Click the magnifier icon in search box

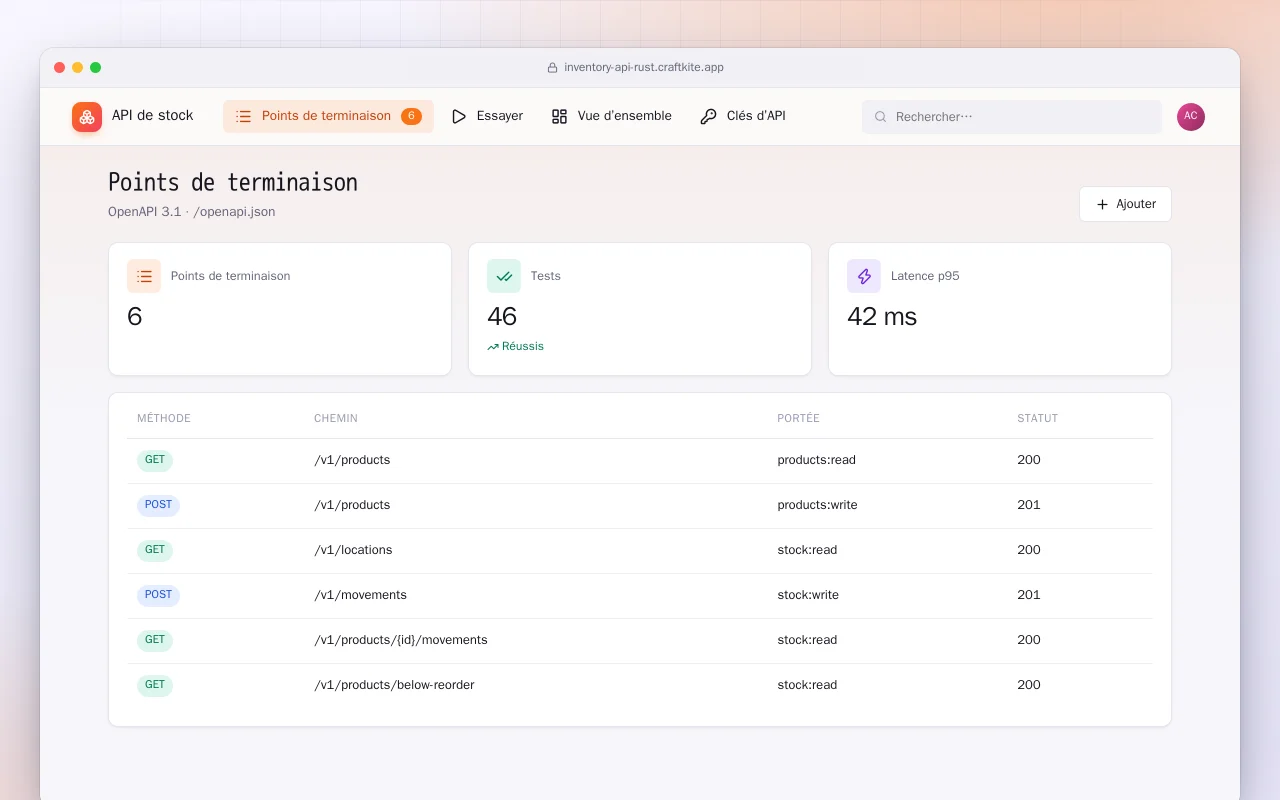coord(881,117)
